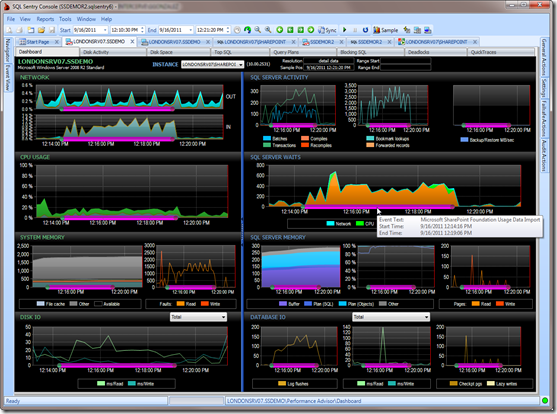The height and width of the screenshot is (414, 557).
Task: Expand the Navigator side panel
Action: (8, 50)
